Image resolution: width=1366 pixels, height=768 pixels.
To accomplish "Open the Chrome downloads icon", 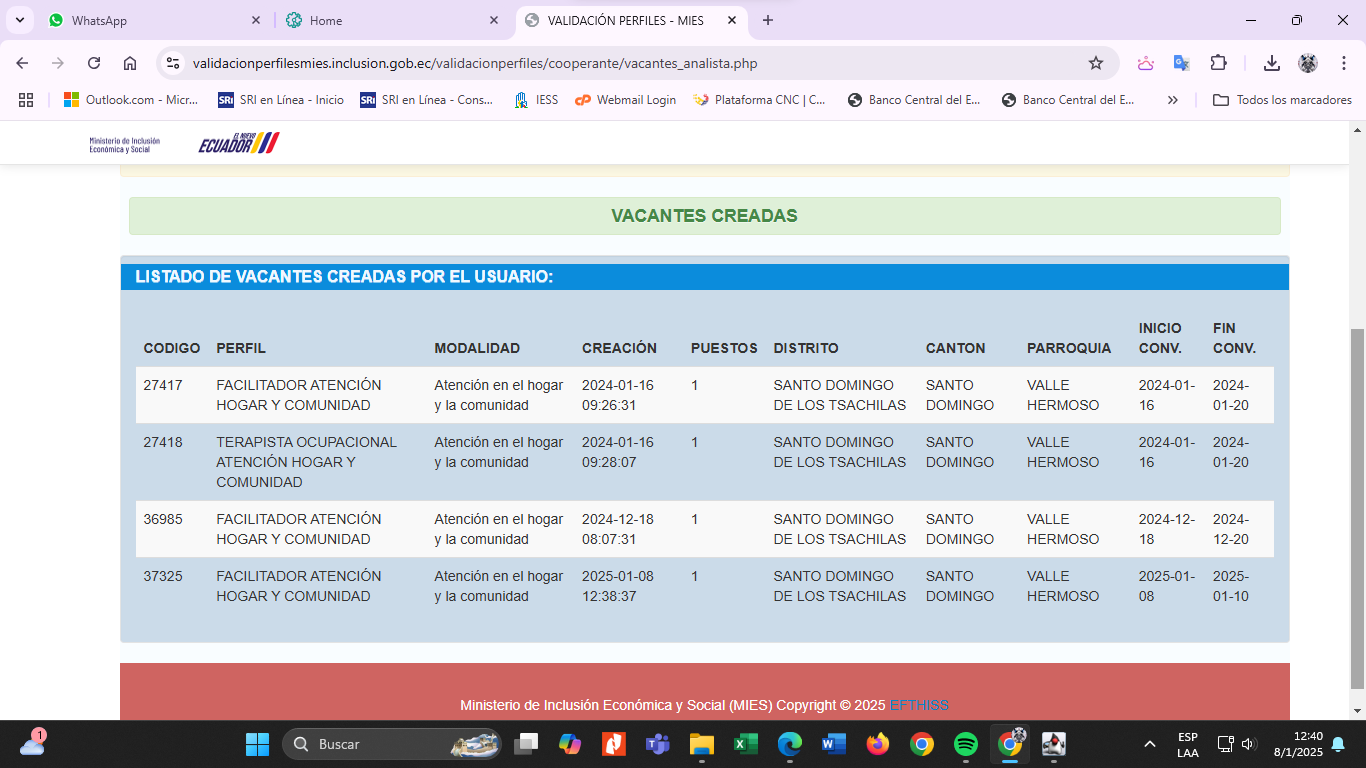I will [x=1271, y=63].
